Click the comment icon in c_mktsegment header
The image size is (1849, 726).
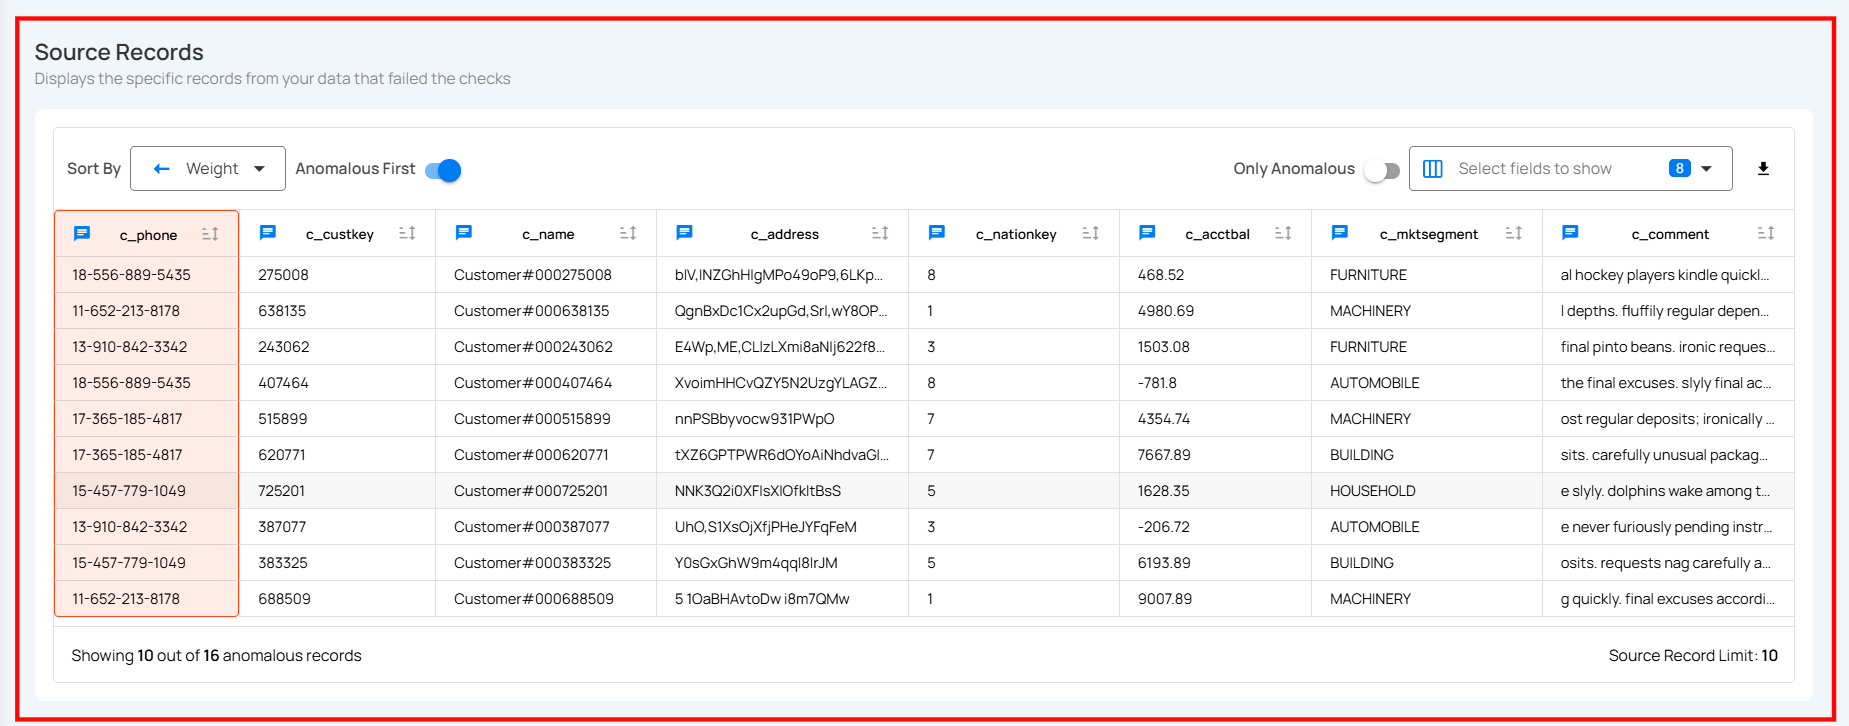point(1339,233)
